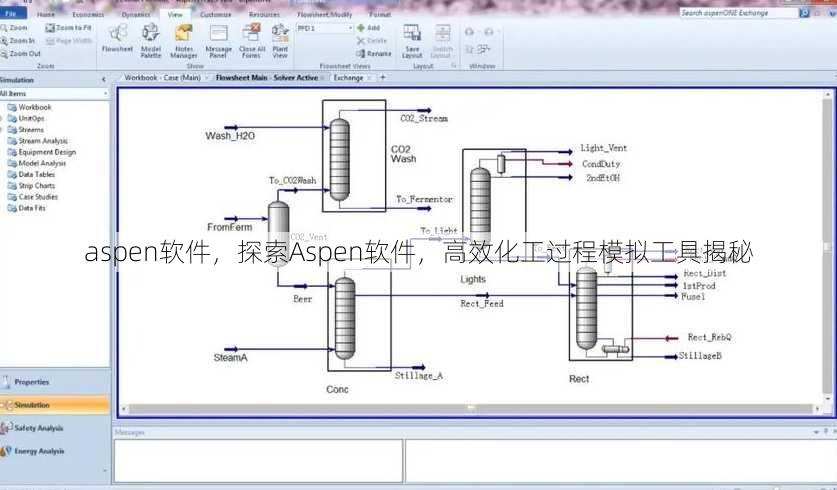This screenshot has height=490, width=837.
Task: Click the Simulation environment button
Action: click(54, 405)
